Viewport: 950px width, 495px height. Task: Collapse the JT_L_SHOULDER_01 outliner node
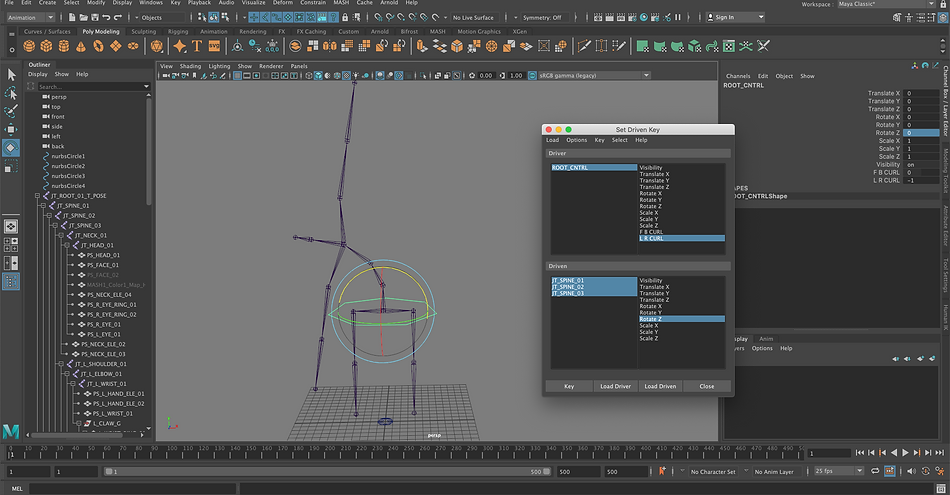click(x=61, y=364)
